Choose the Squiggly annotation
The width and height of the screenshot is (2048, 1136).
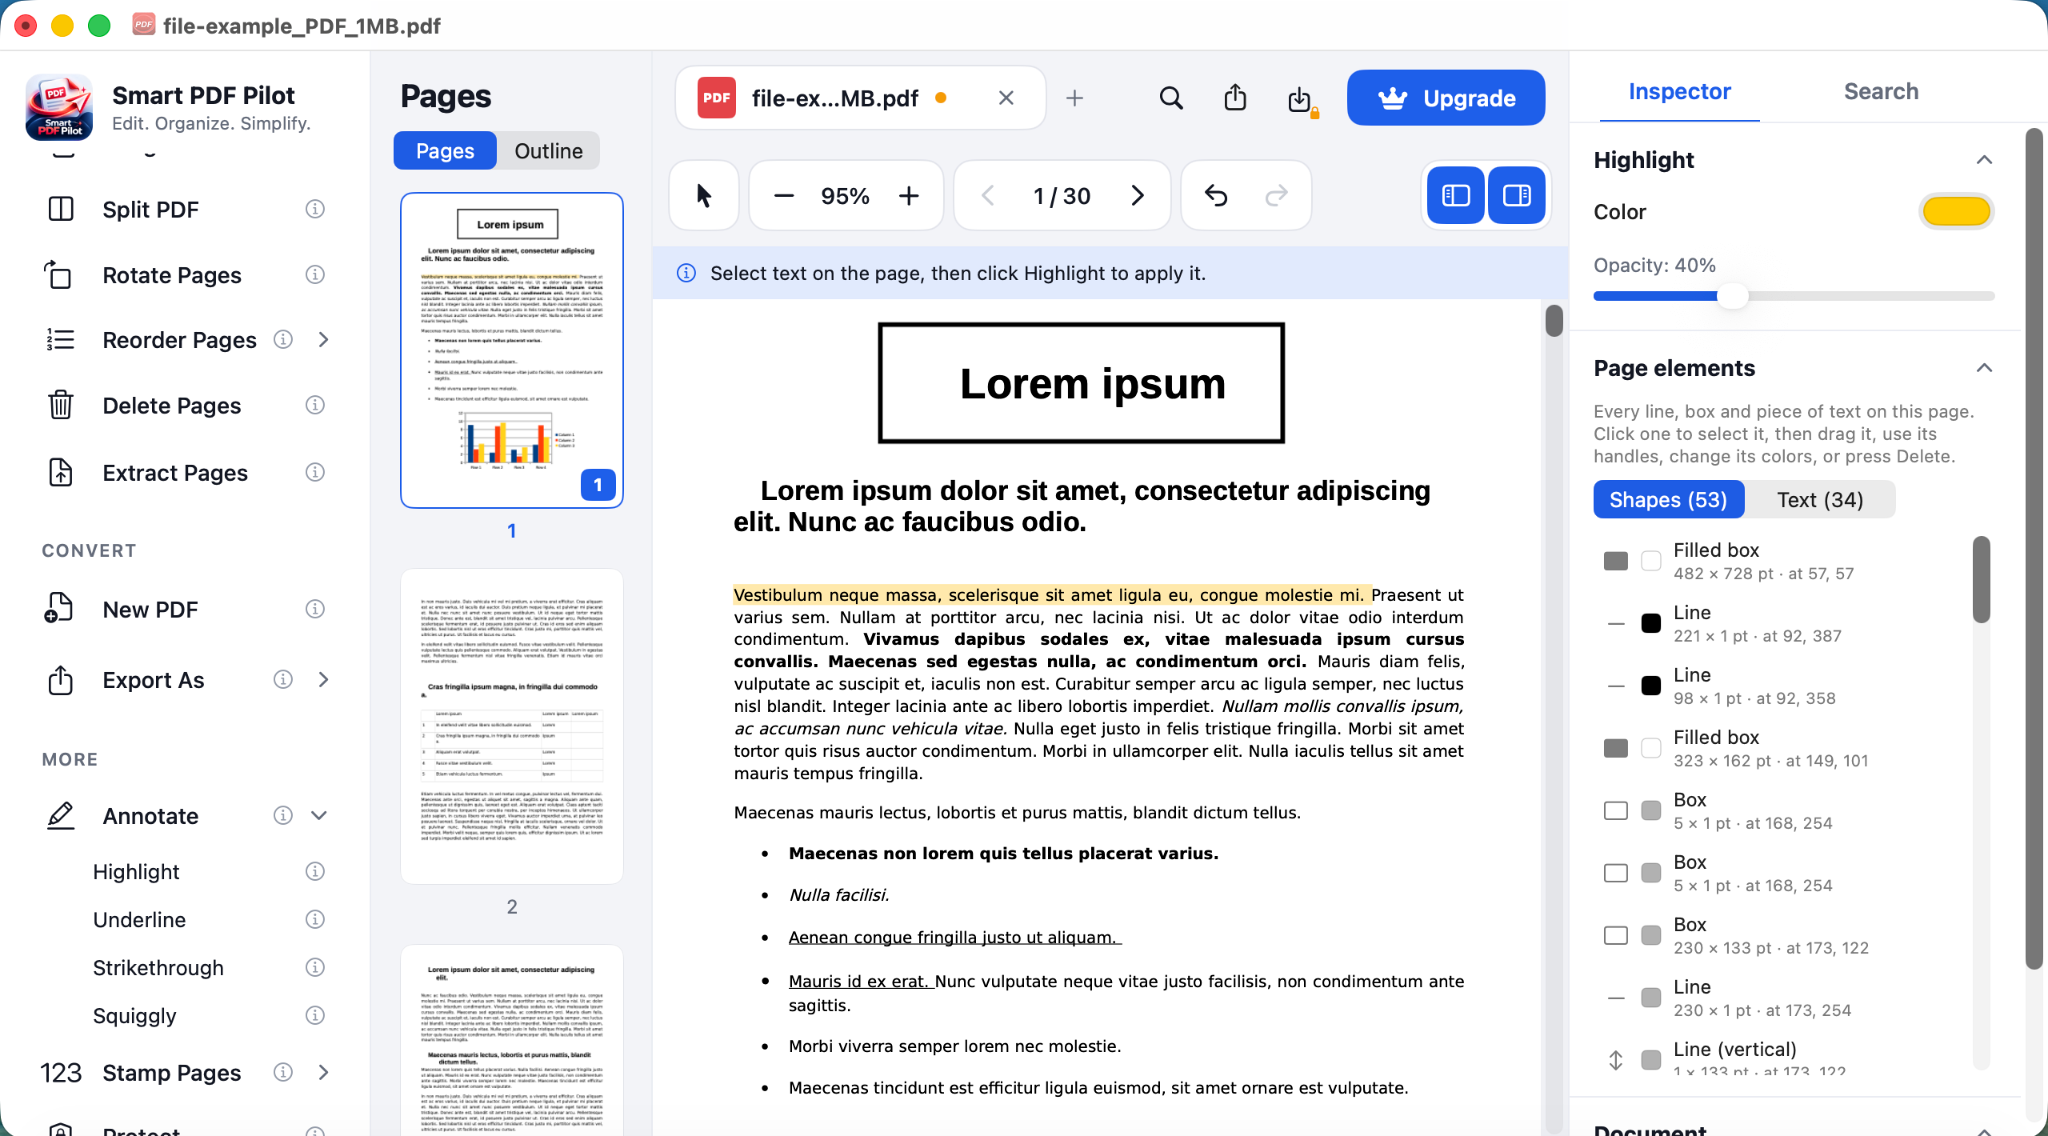[x=134, y=1016]
